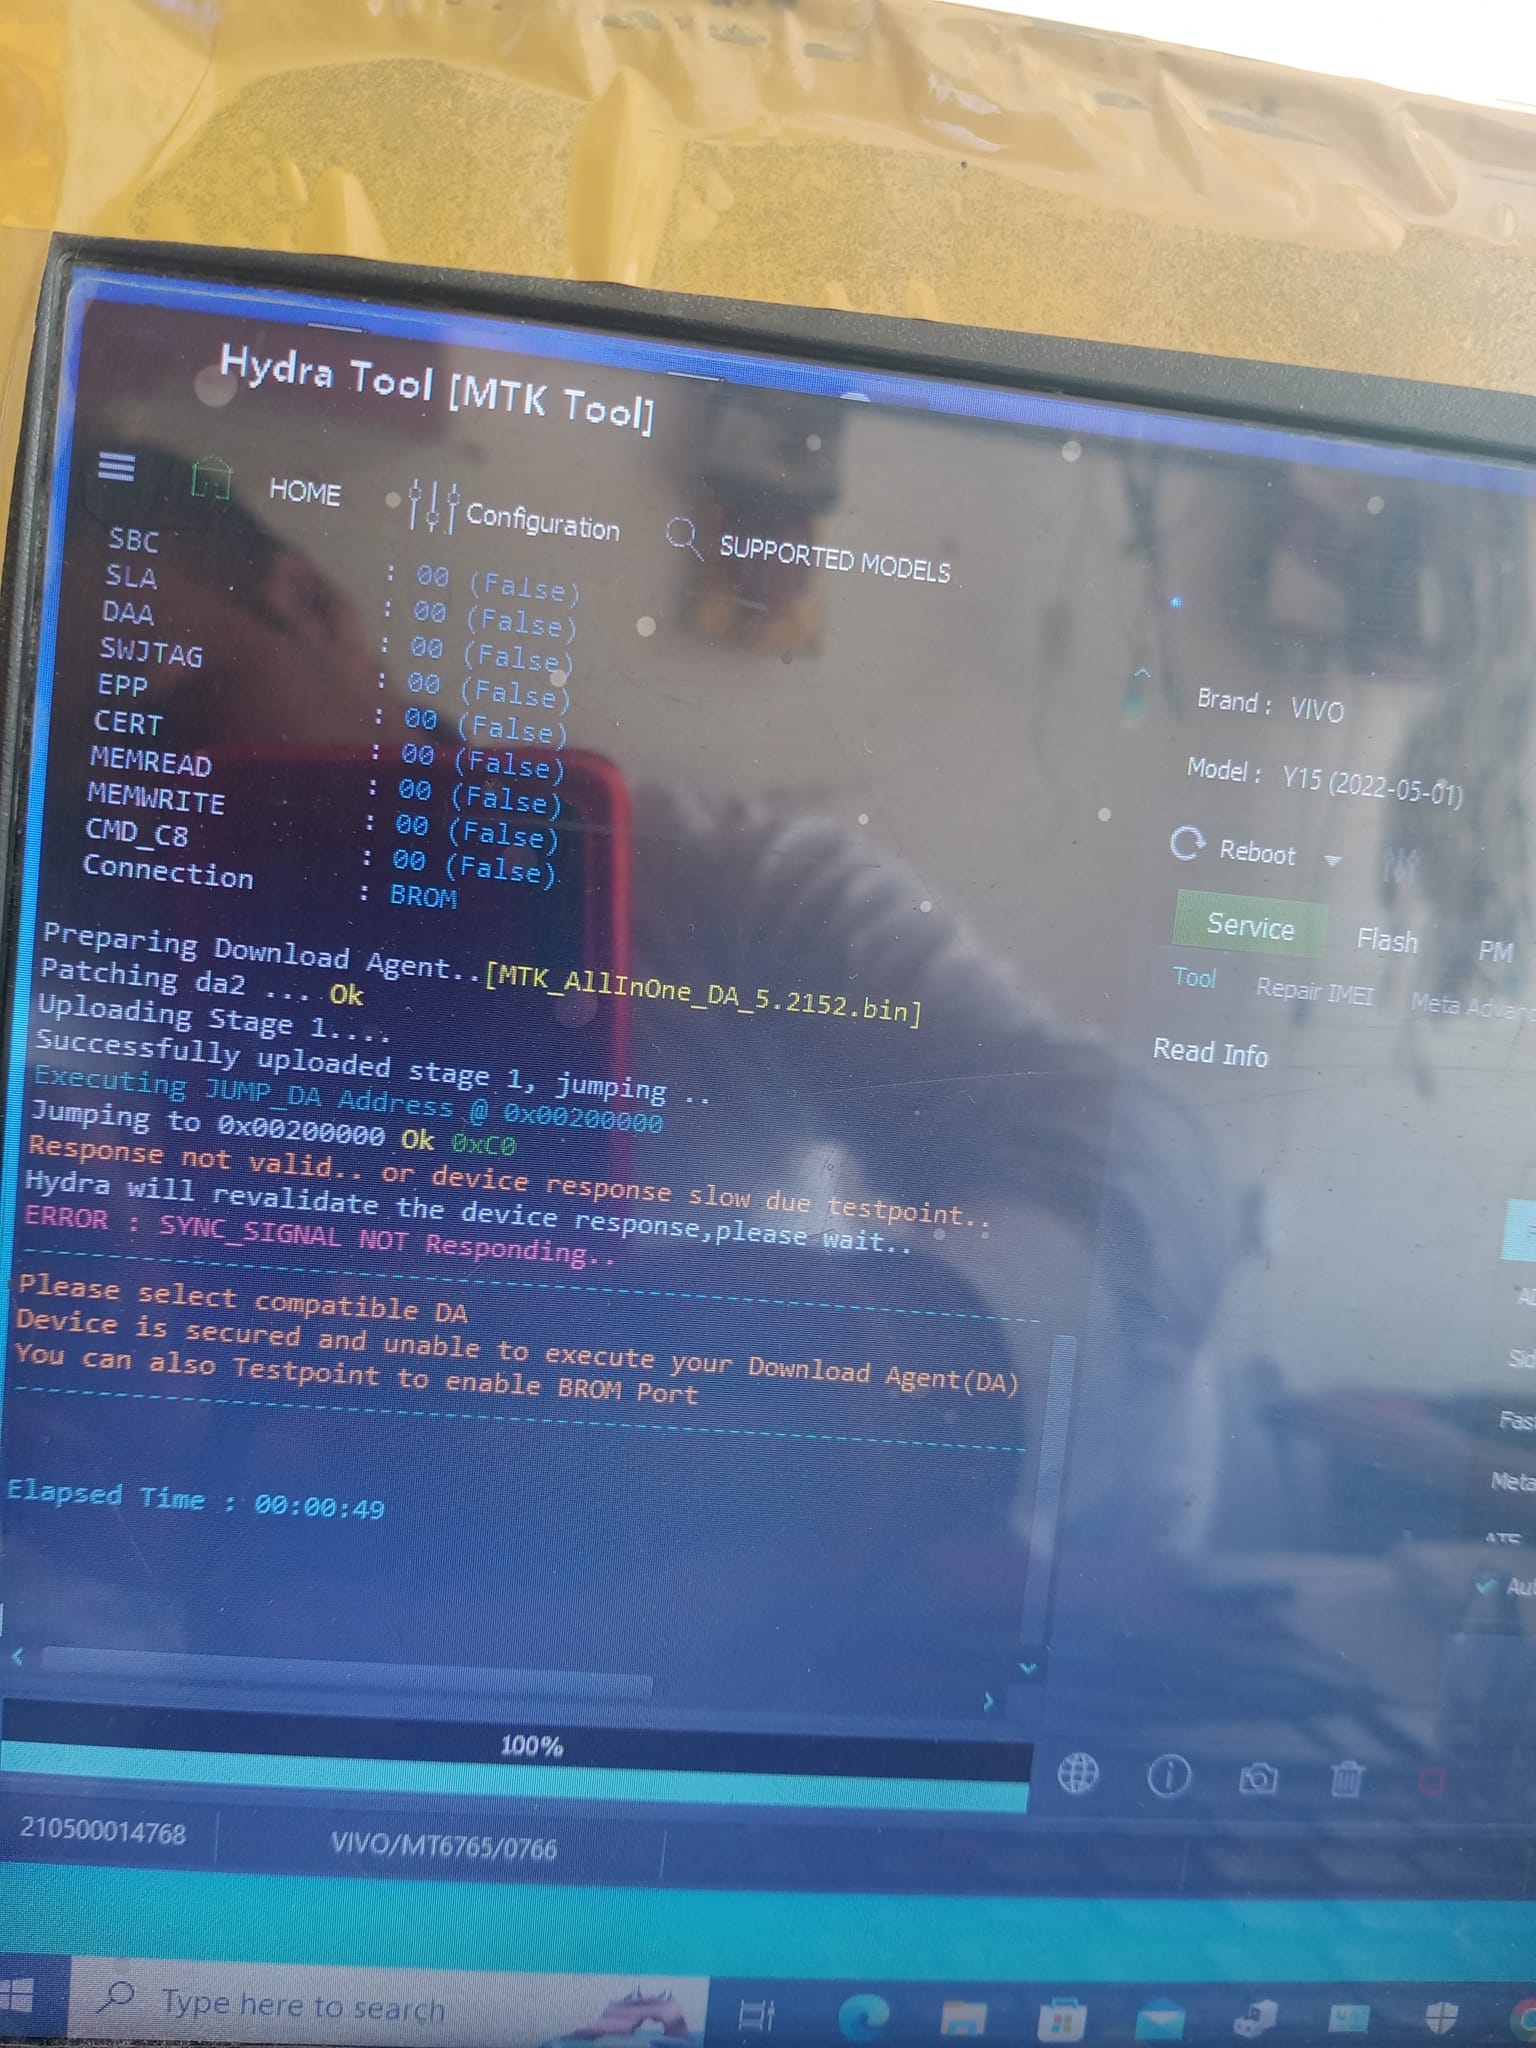Click the Read Info option
1536x2048 pixels.
tap(1210, 1052)
